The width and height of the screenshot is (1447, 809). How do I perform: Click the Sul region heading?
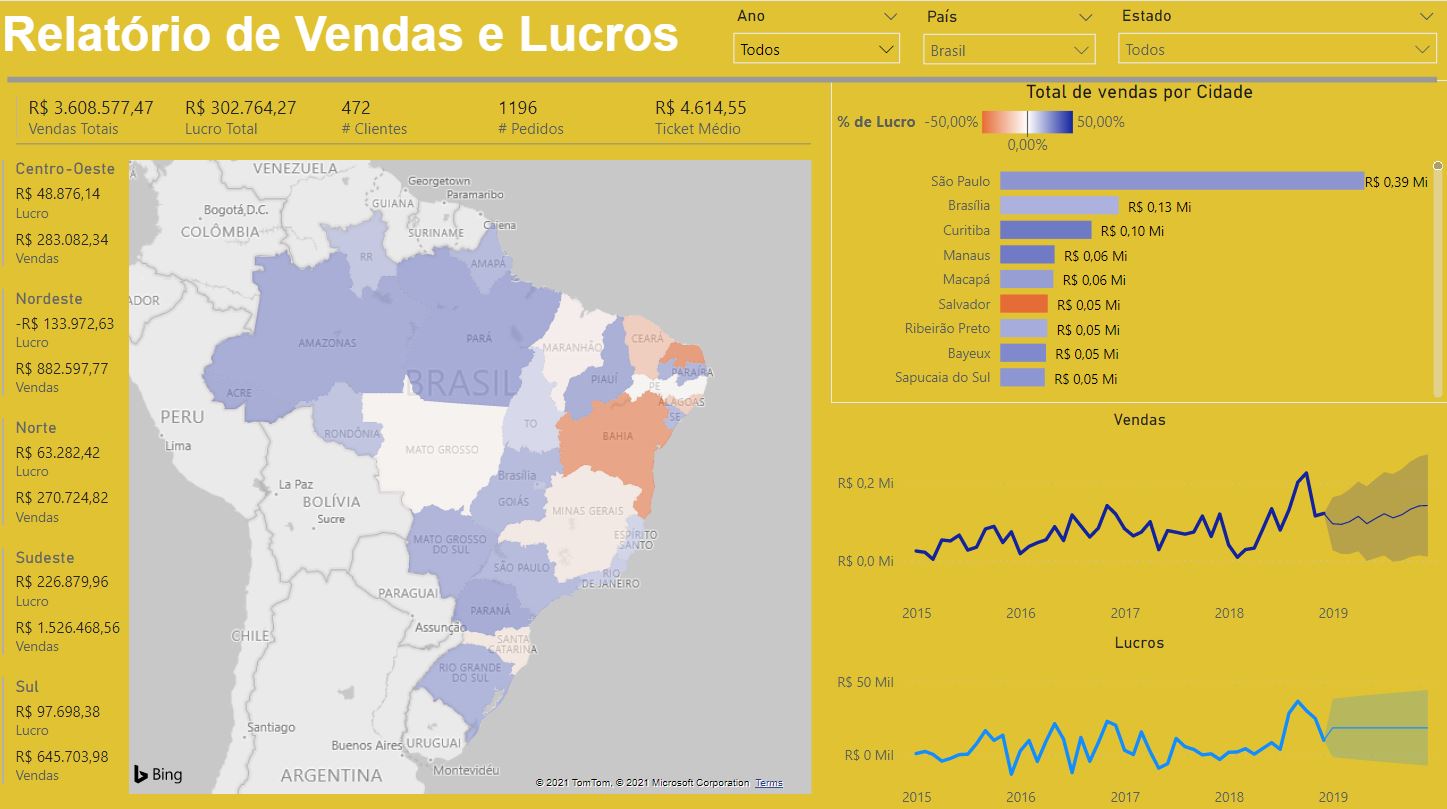coord(27,686)
